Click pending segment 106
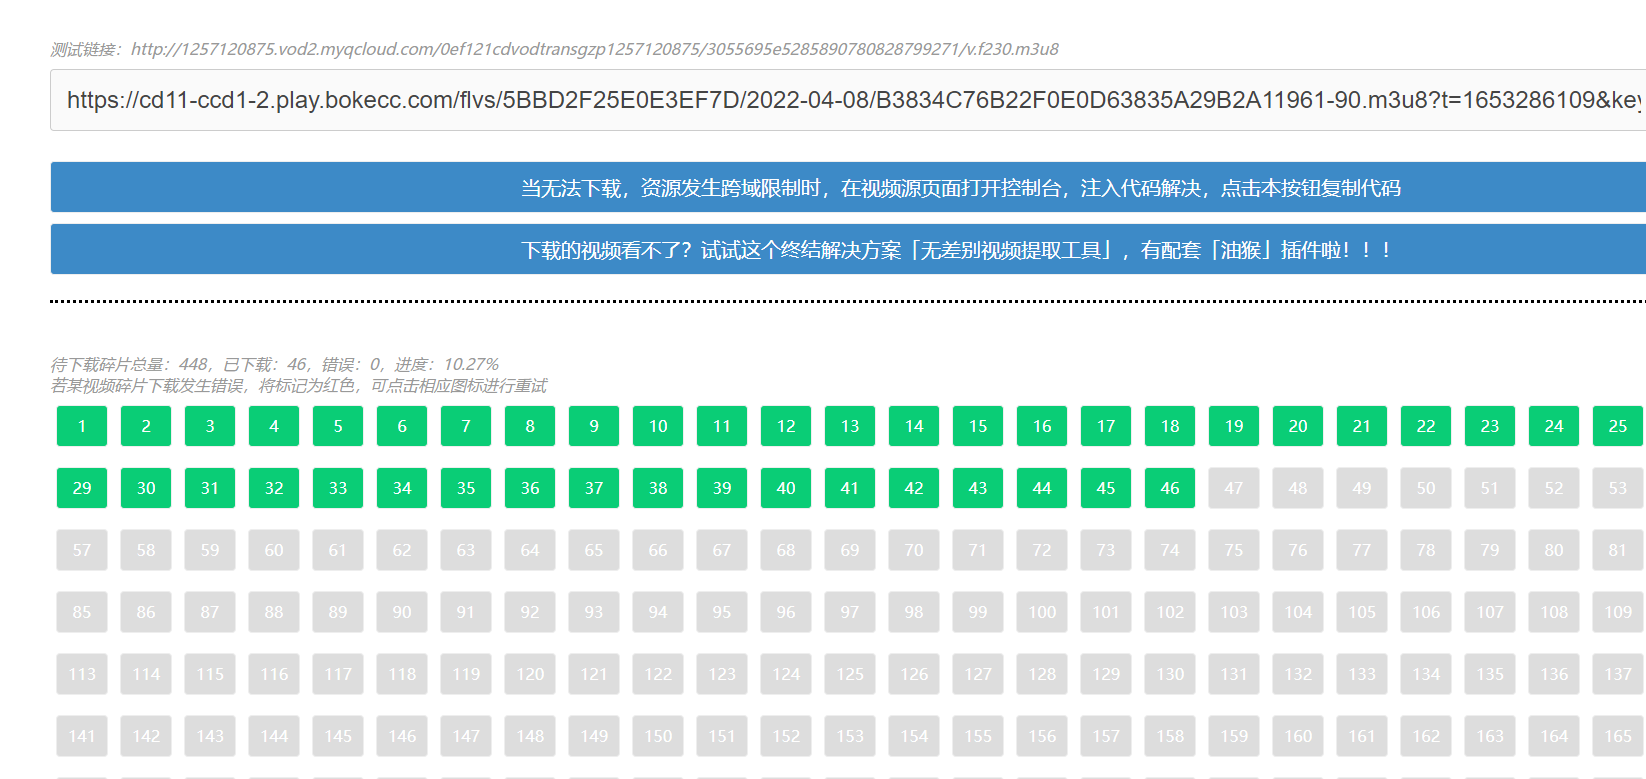 pos(1426,612)
